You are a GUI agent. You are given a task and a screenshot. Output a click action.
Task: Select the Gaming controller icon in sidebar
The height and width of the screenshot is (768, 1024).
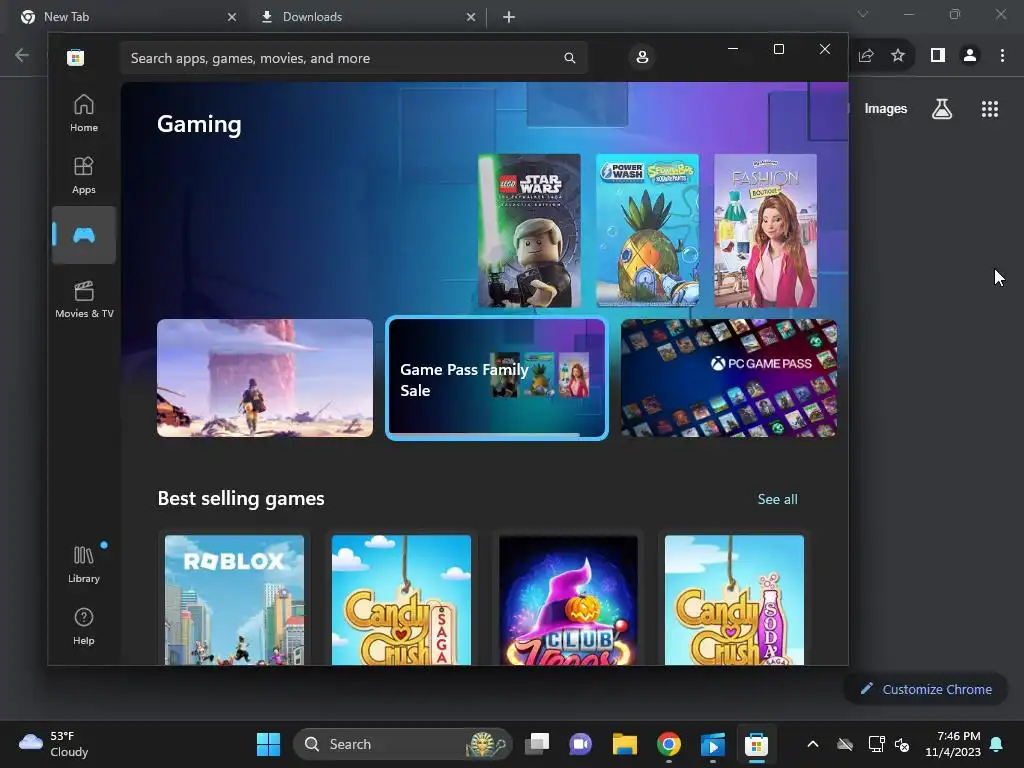click(x=84, y=235)
